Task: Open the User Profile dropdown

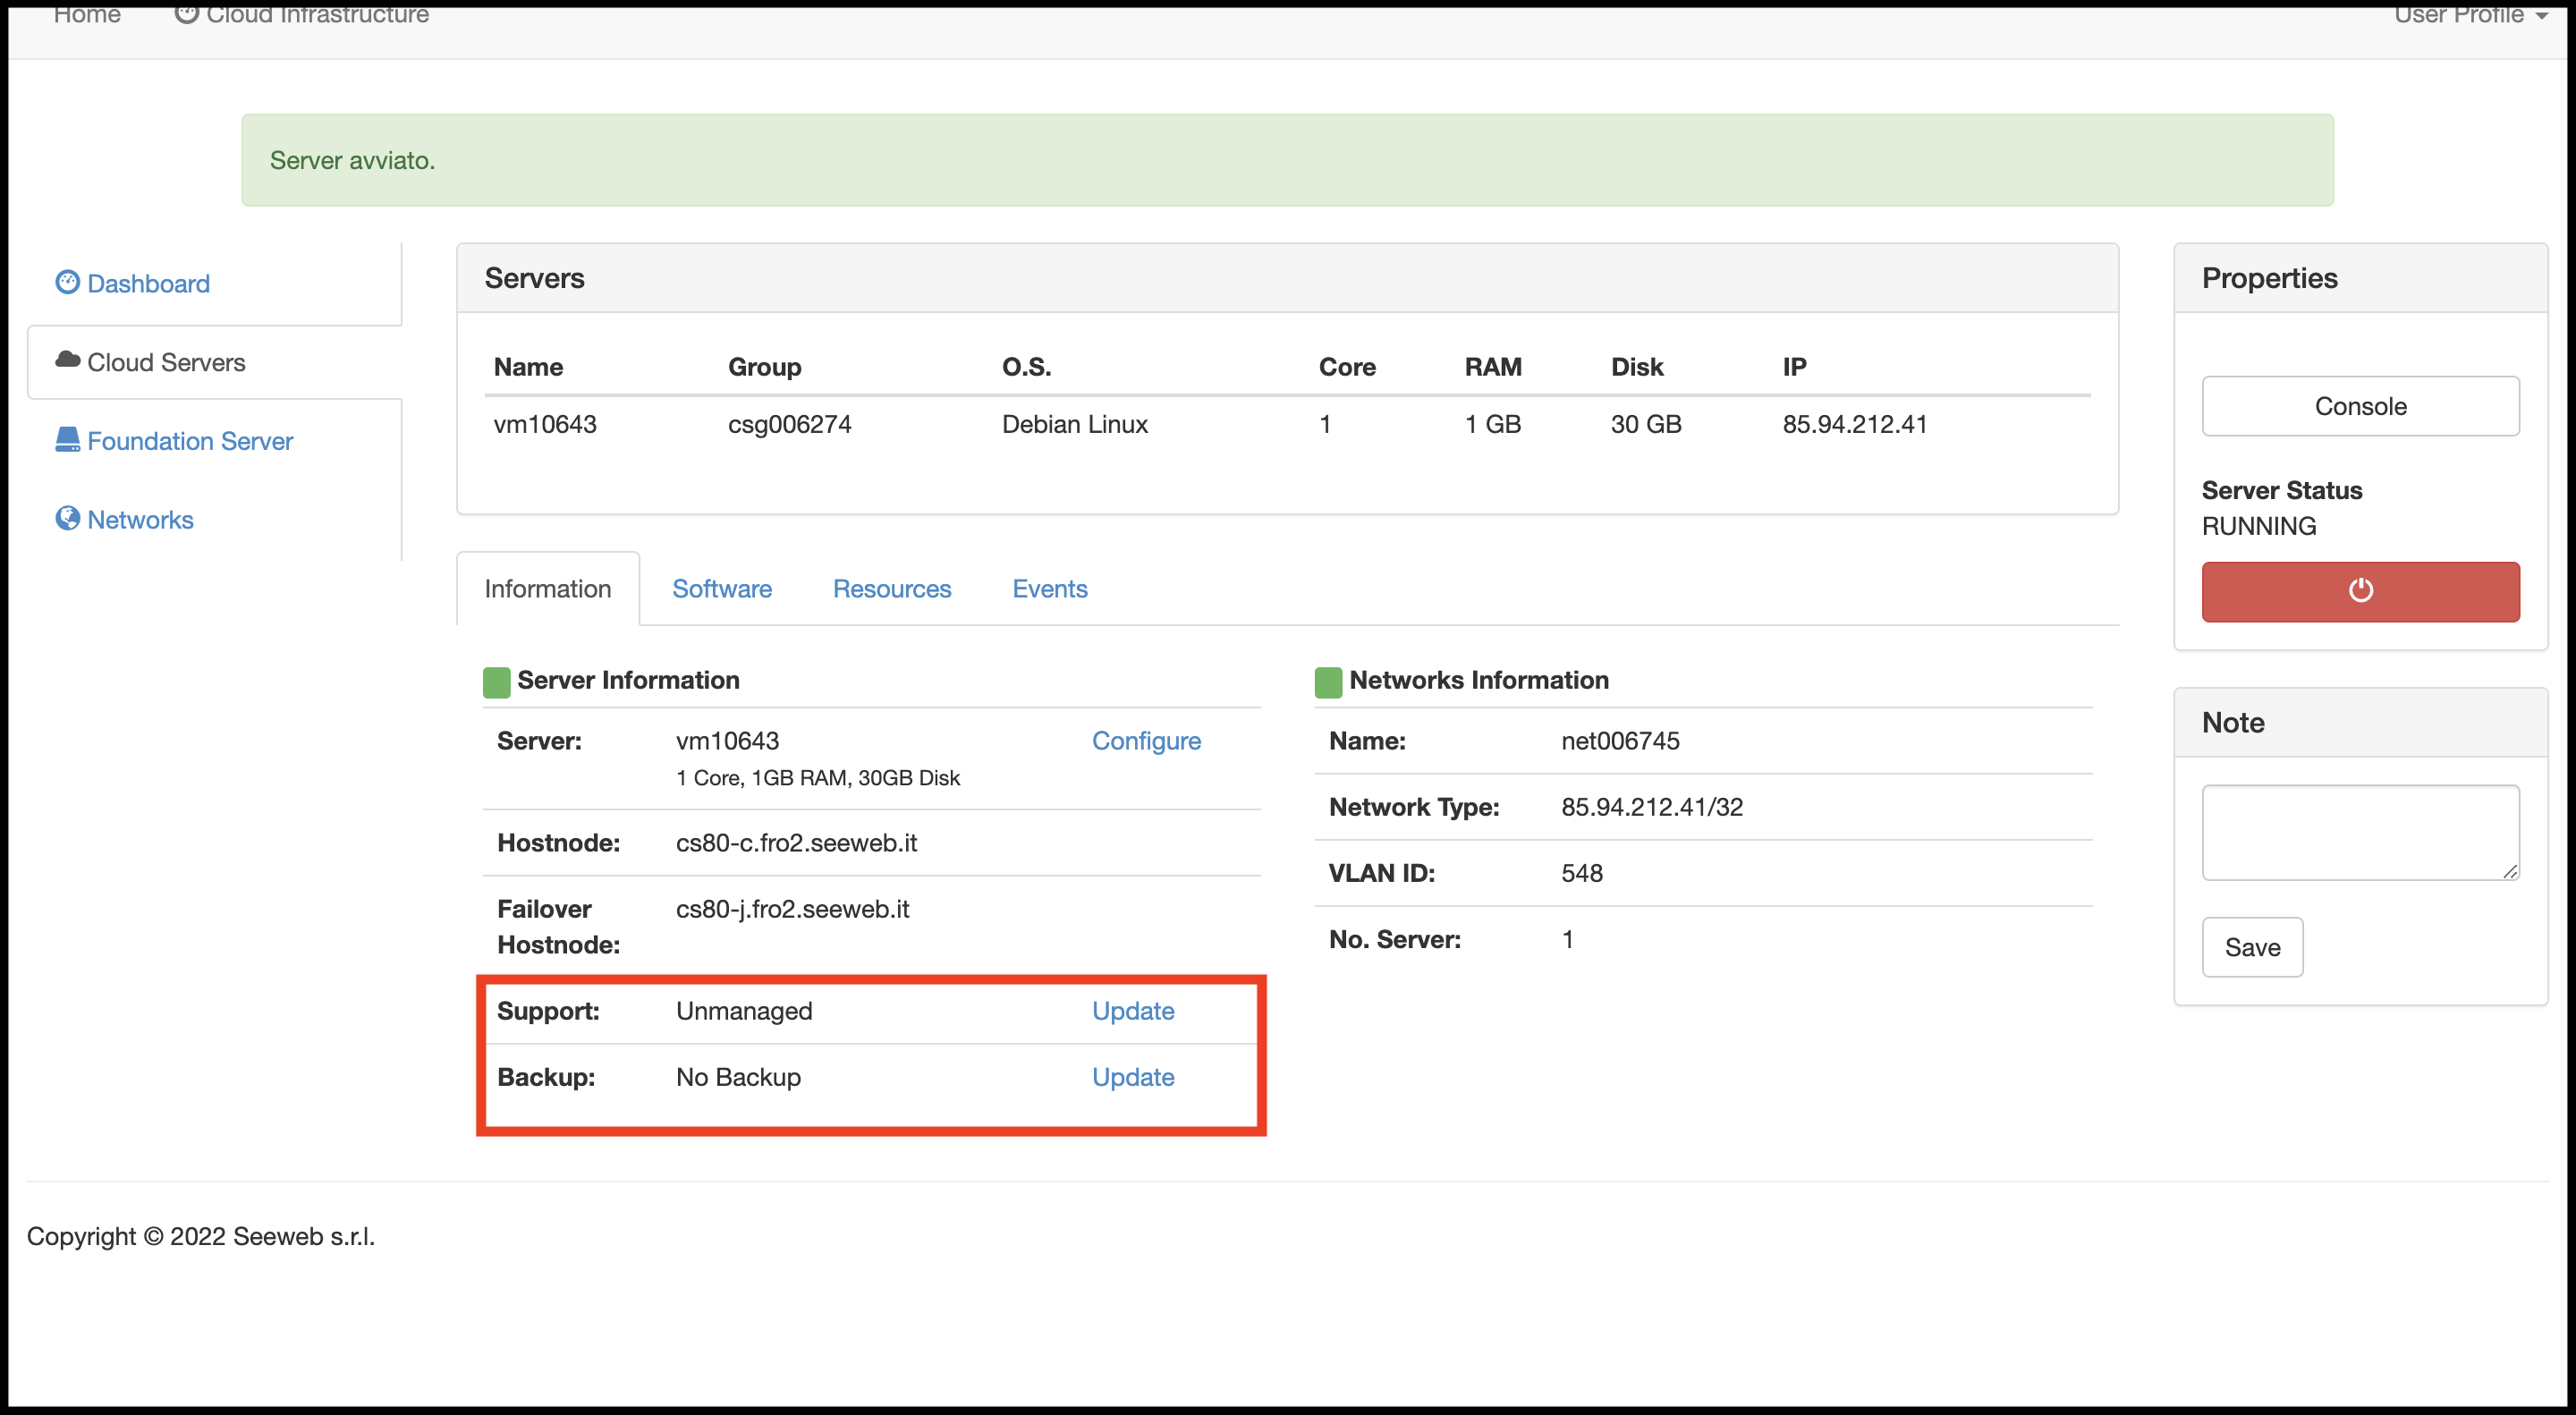Action: click(x=2470, y=14)
